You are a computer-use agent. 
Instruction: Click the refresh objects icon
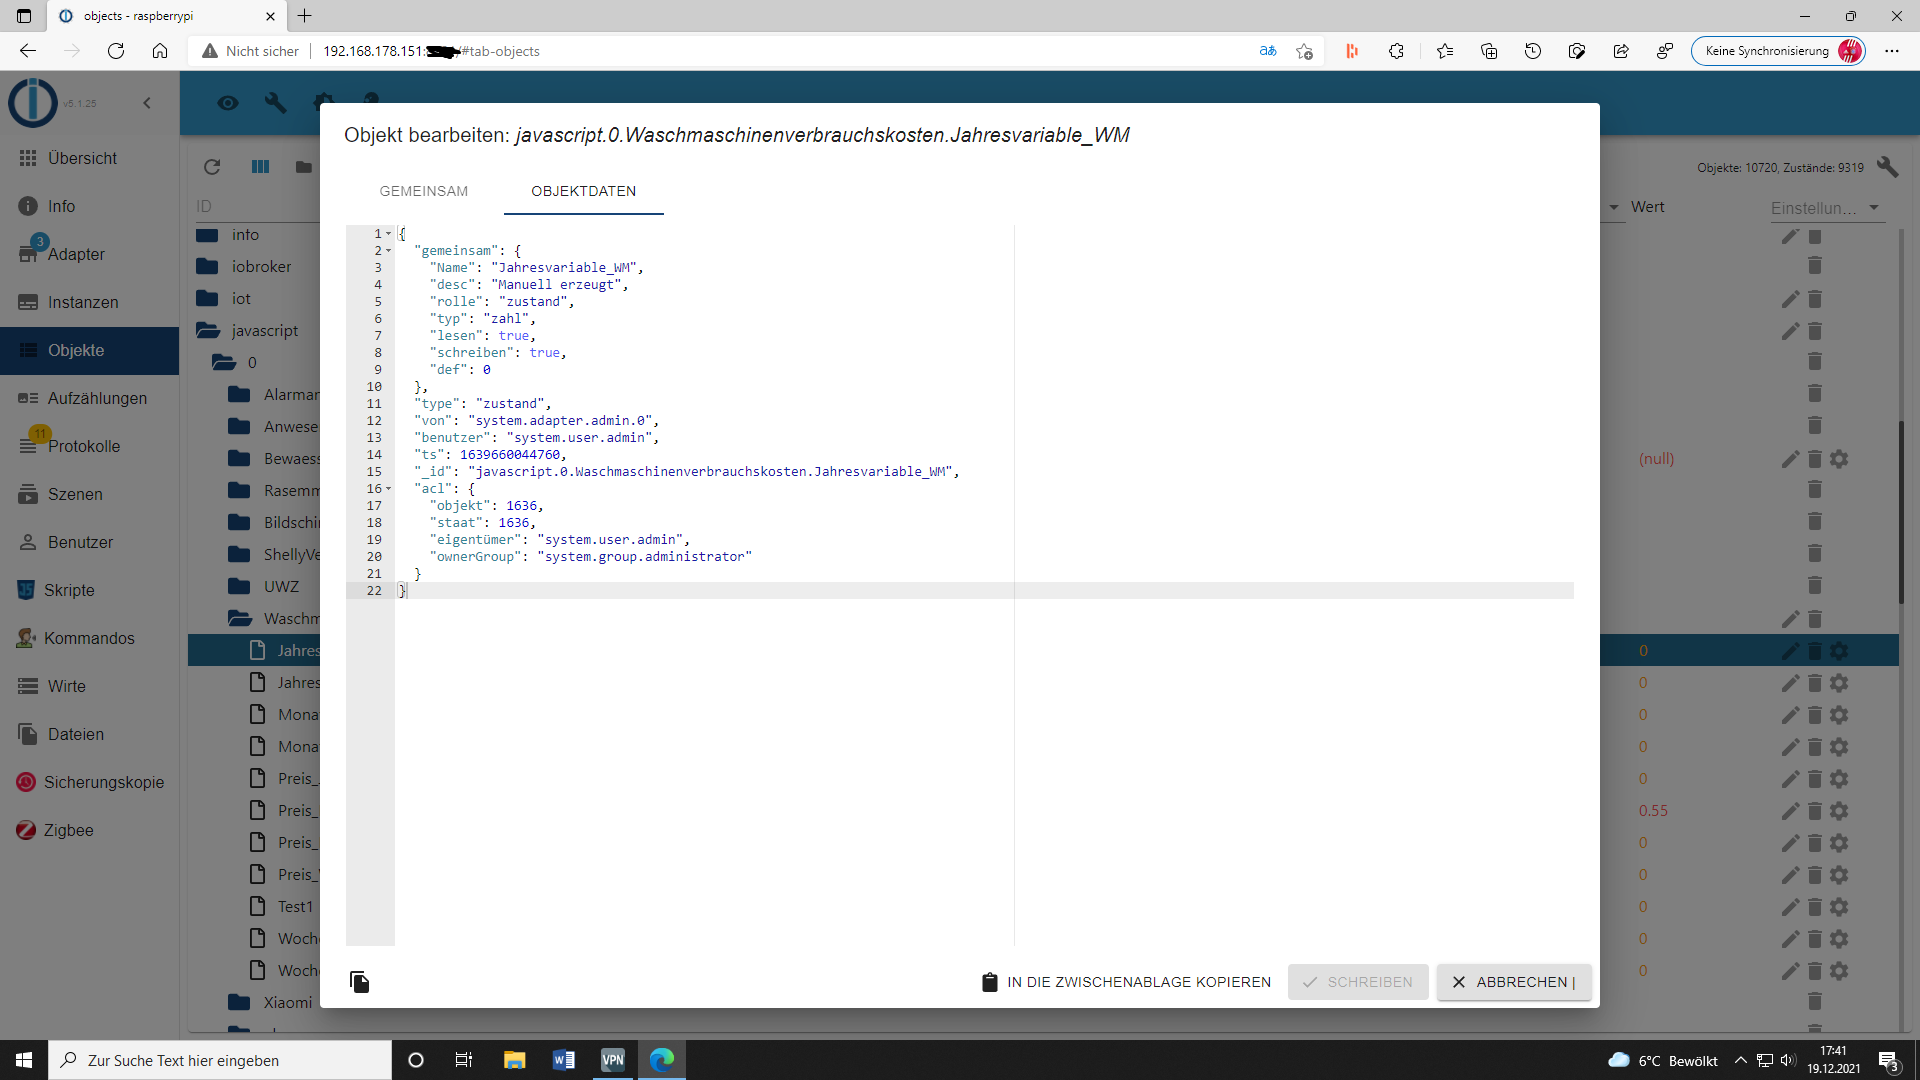(212, 167)
